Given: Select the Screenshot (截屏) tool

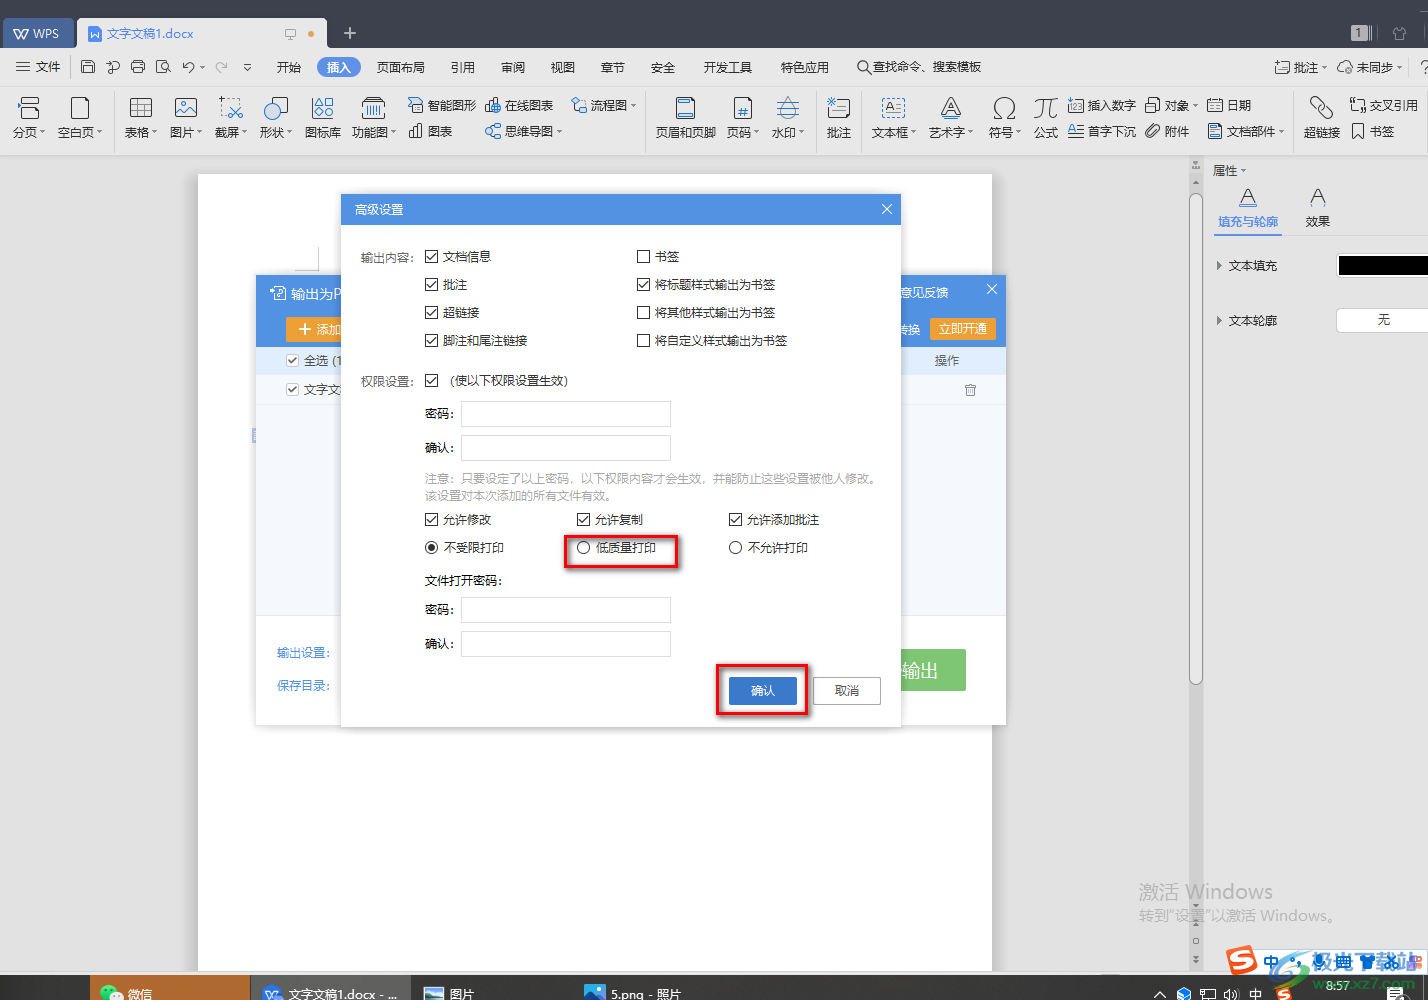Looking at the screenshot, I should [231, 117].
